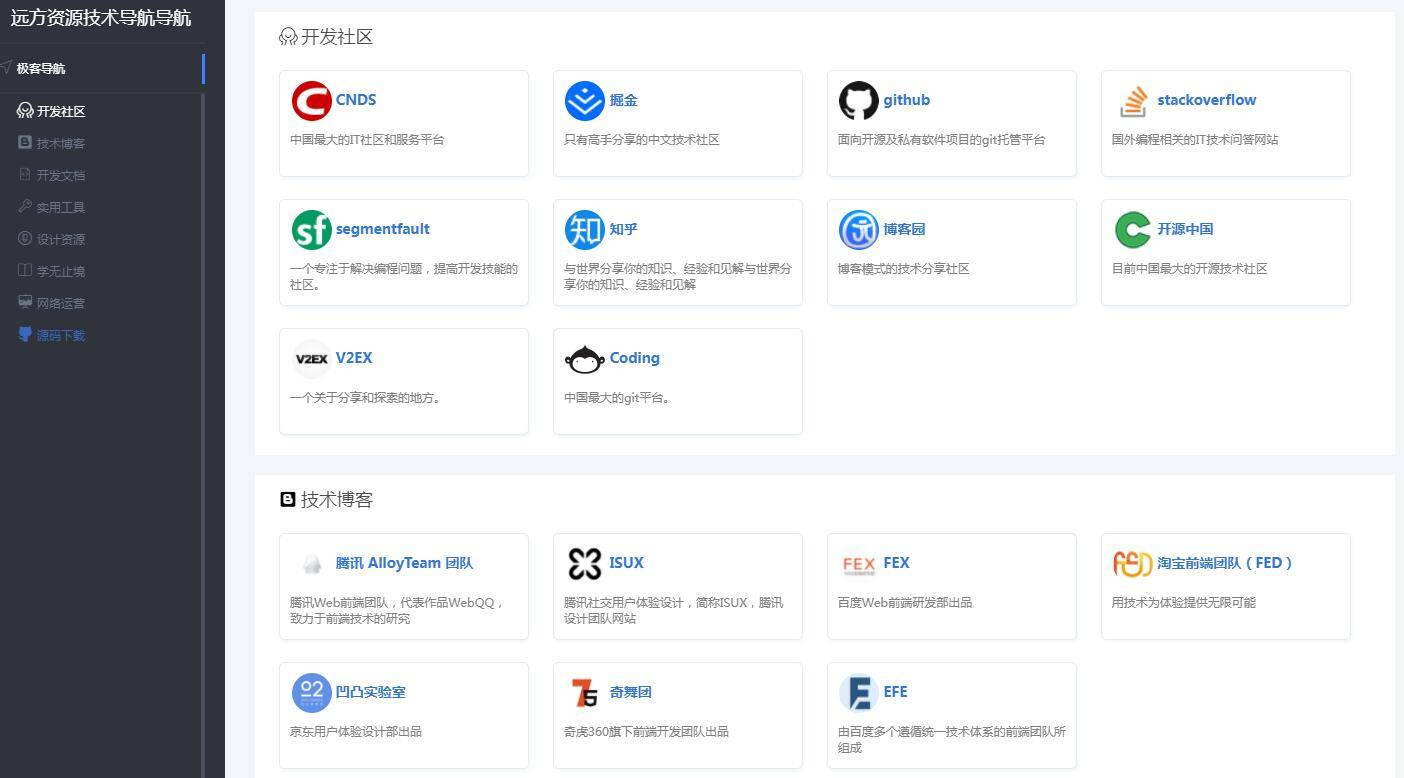Screen dimensions: 1404x778
Task: Open the EFE title link
Action: (x=896, y=692)
